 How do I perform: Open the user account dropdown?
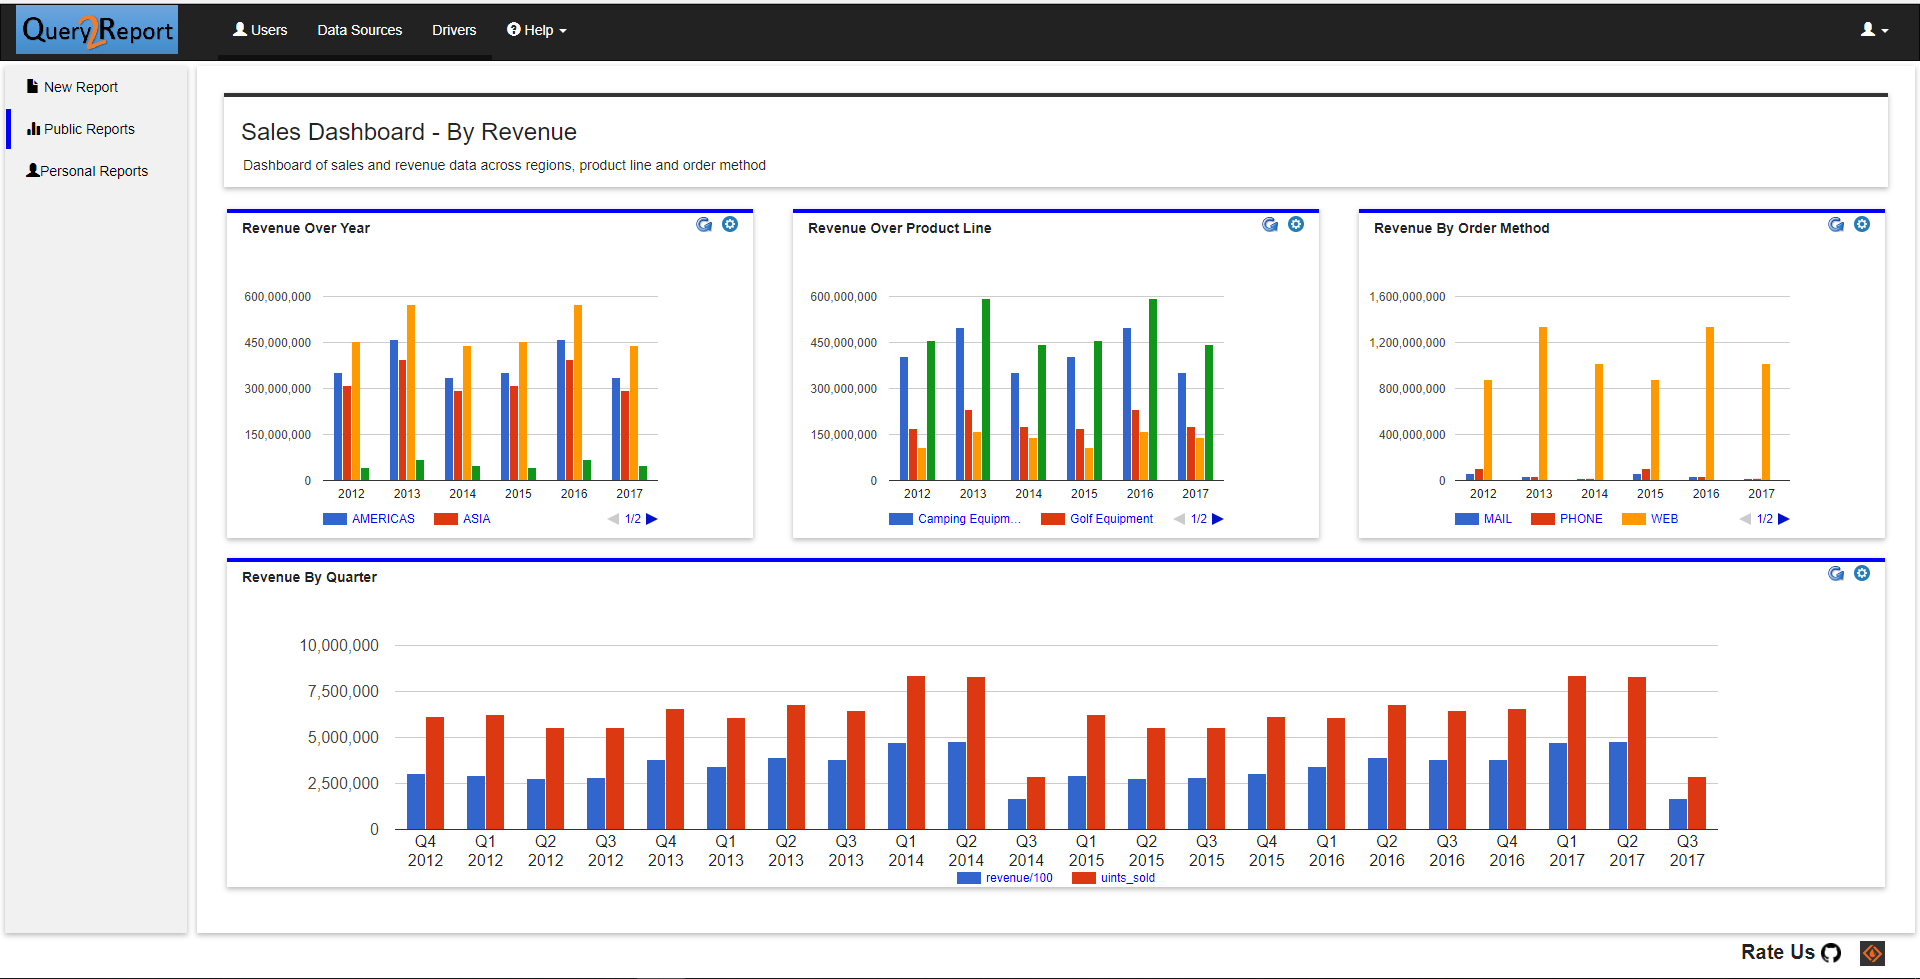pyautogui.click(x=1874, y=30)
